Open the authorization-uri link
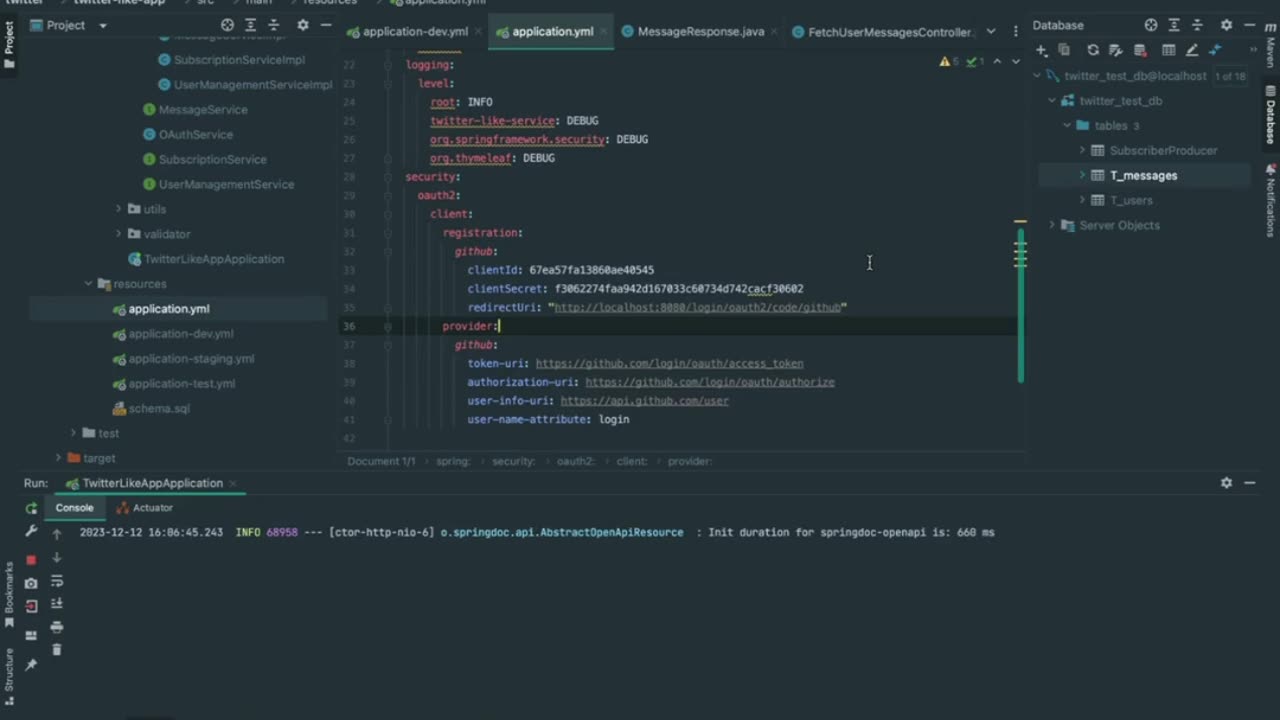 [709, 382]
